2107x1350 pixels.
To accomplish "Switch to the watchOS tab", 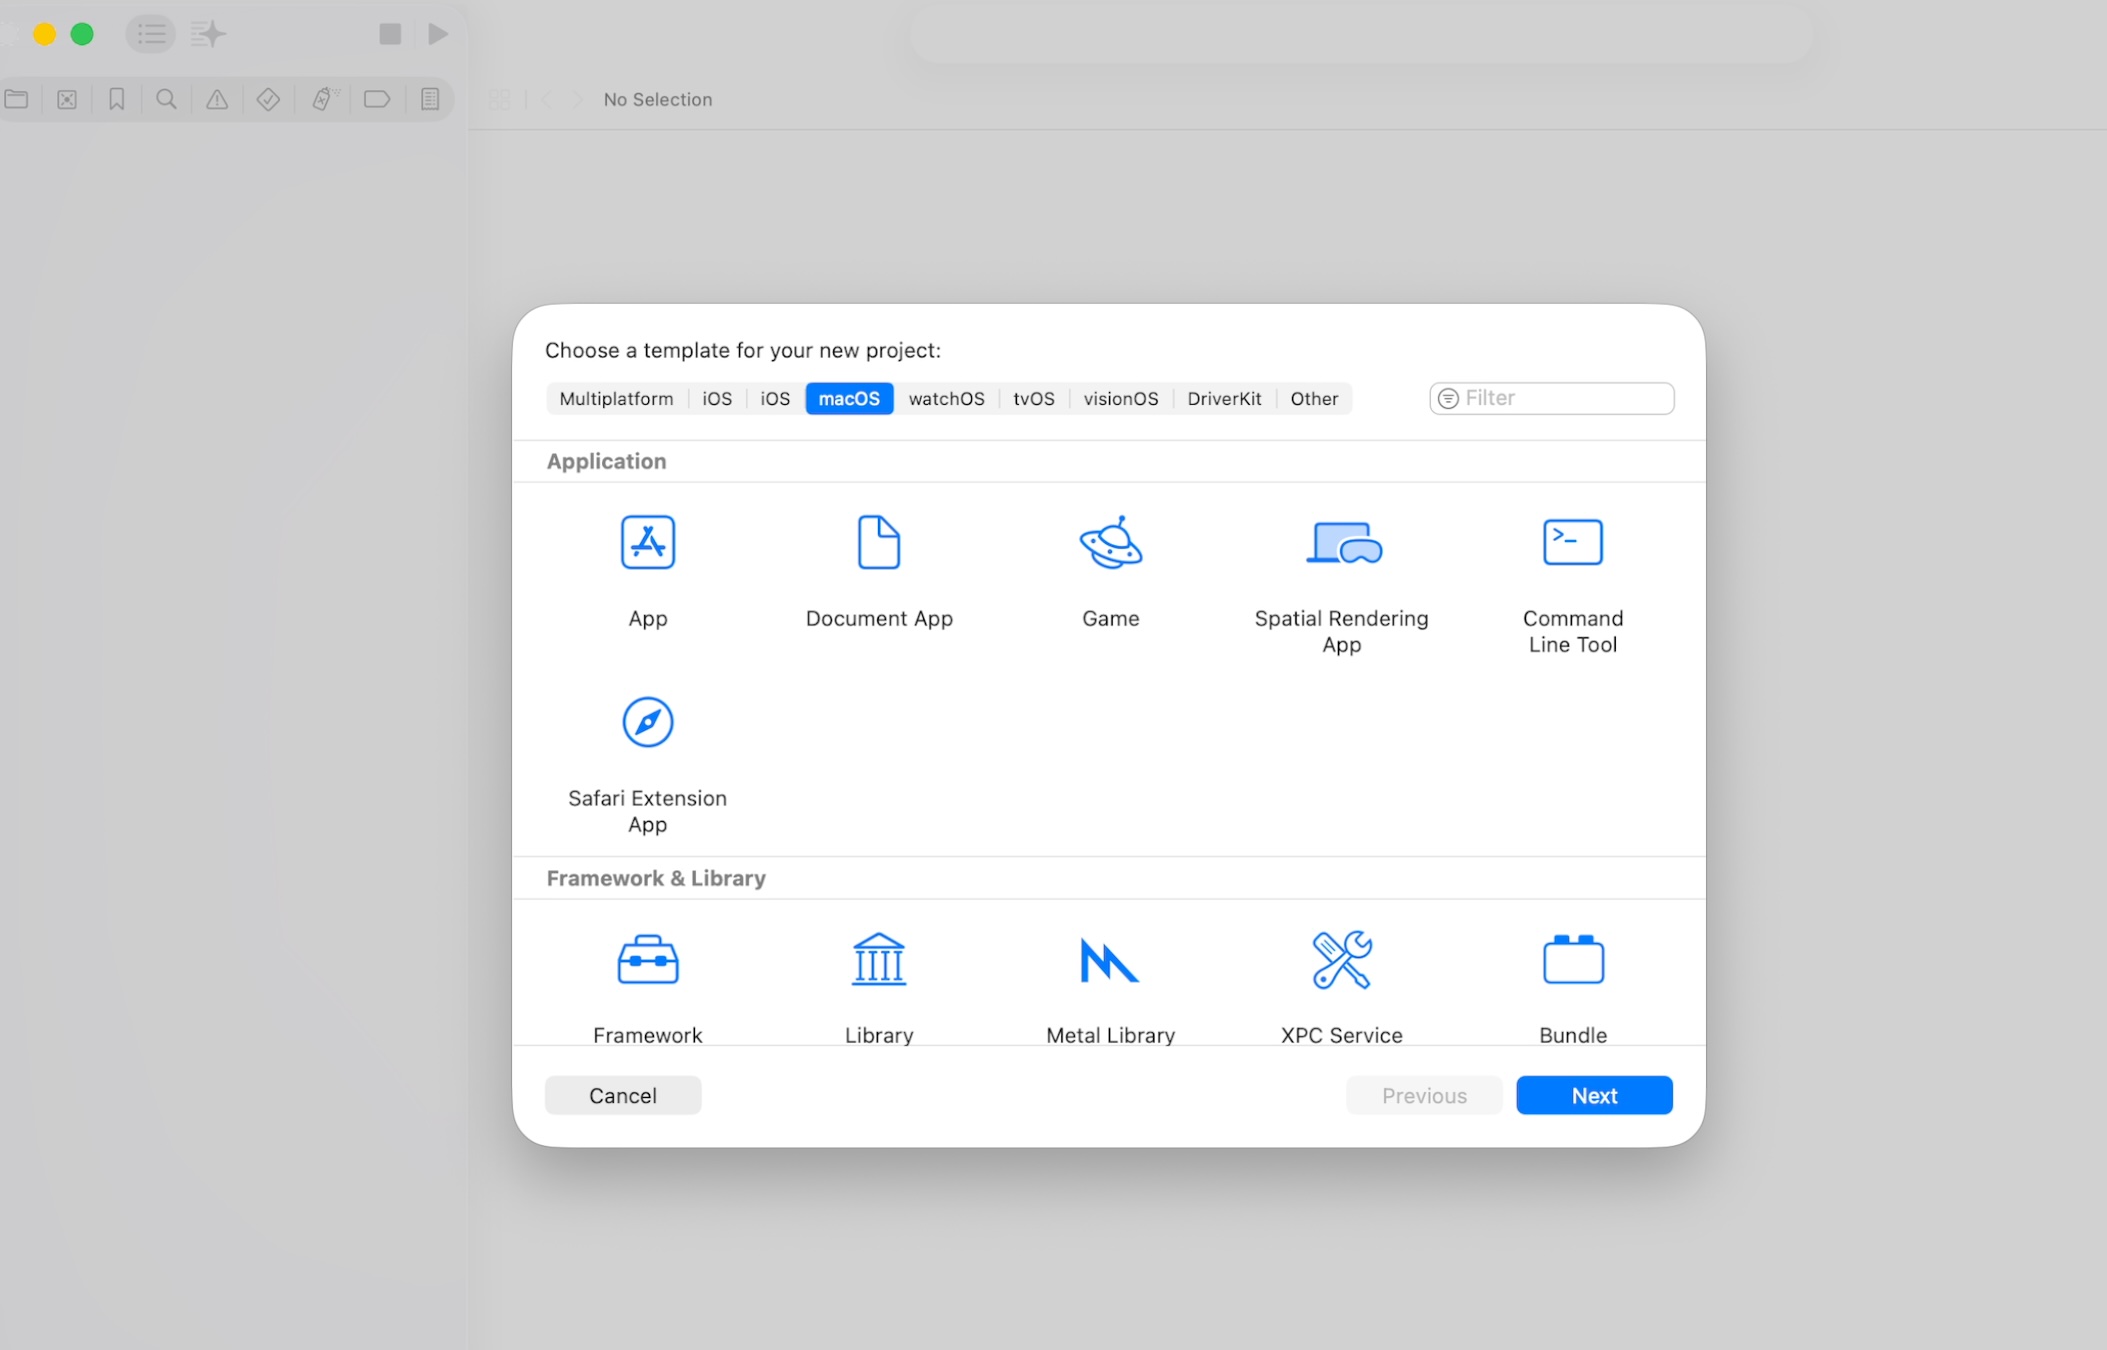I will pos(946,399).
